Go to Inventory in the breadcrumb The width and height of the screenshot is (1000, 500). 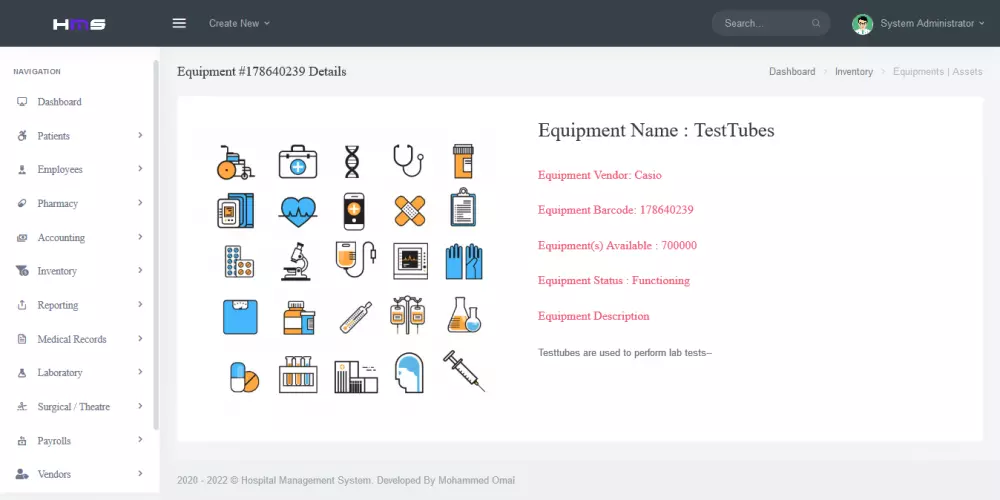853,71
